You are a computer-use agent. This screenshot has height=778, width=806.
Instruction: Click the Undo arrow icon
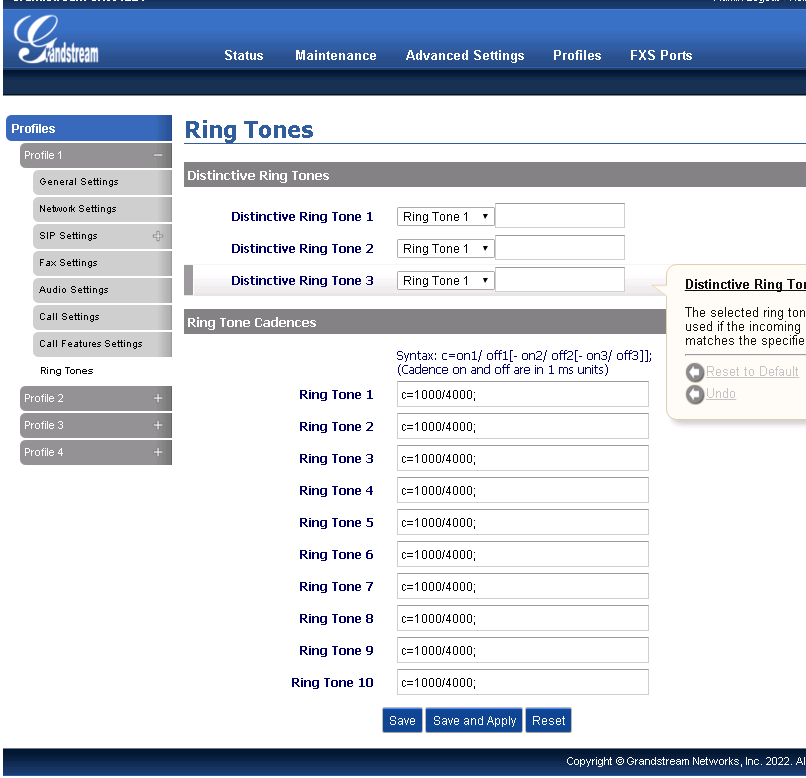[x=694, y=394]
